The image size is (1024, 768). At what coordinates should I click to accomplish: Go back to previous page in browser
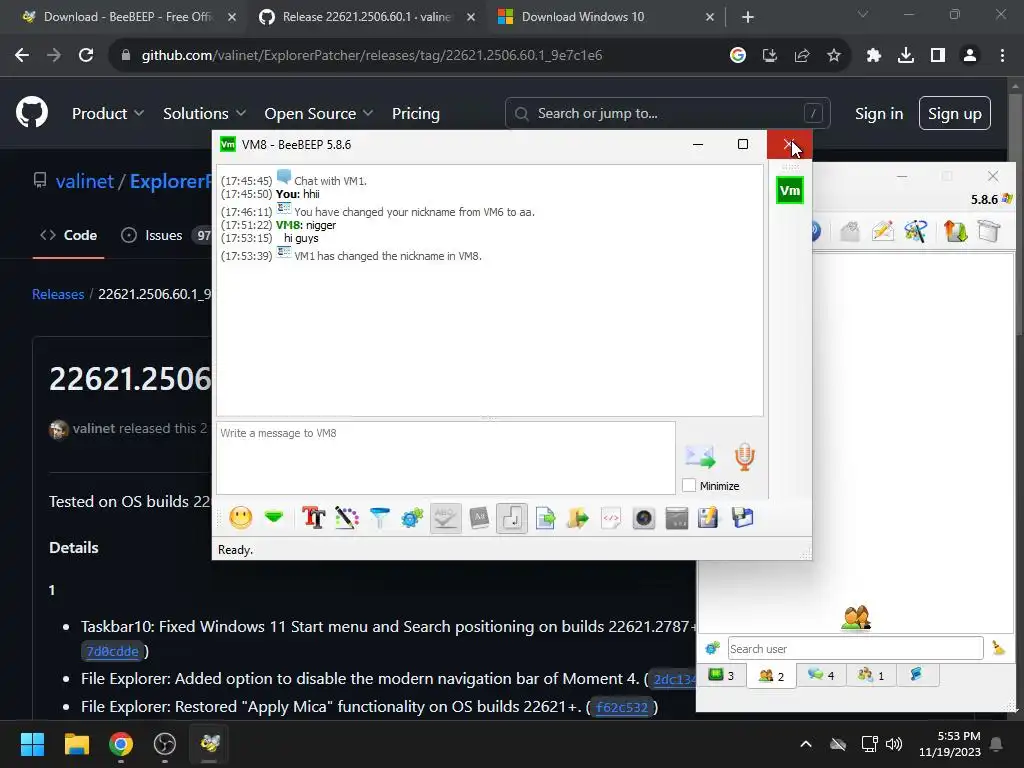tap(22, 56)
